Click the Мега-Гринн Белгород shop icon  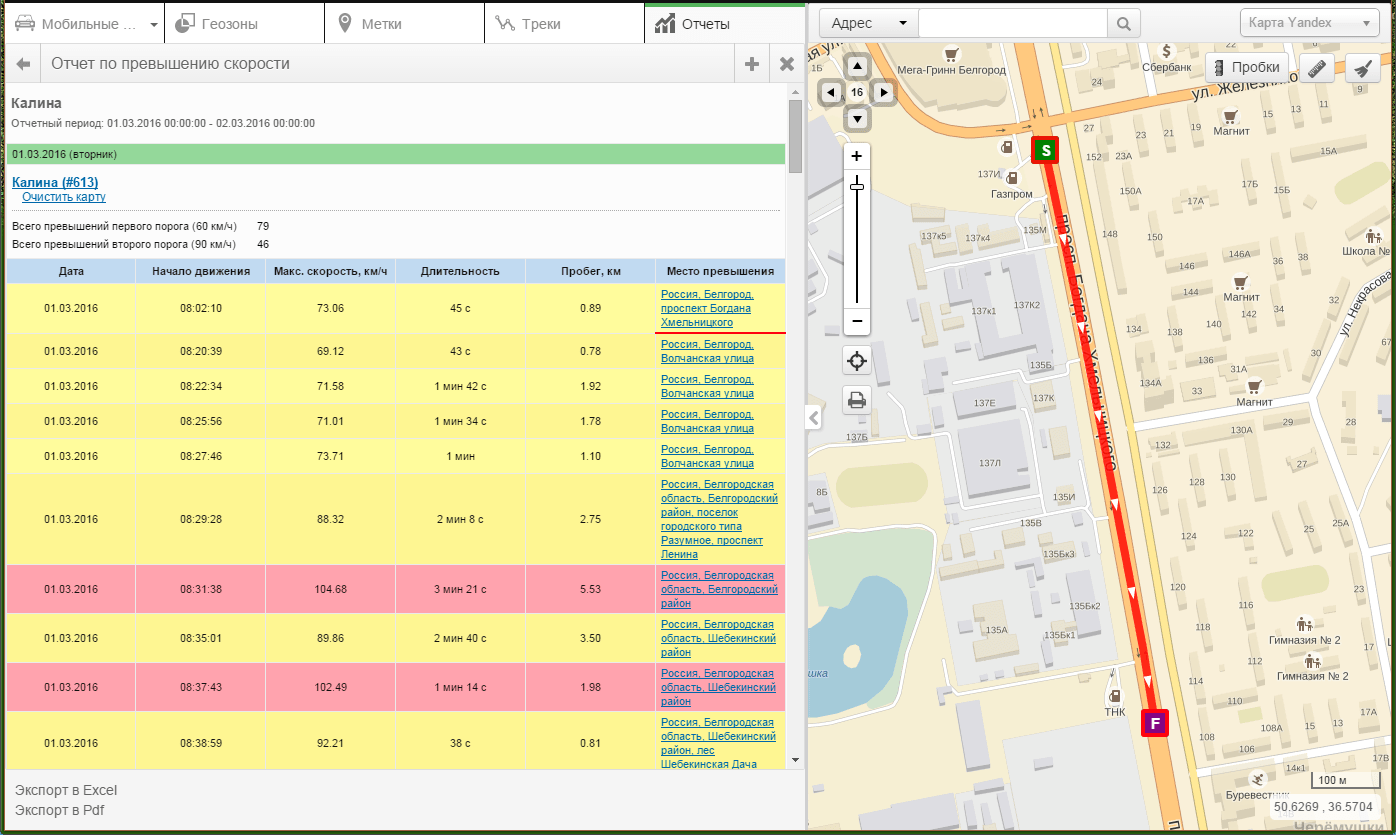pos(951,54)
